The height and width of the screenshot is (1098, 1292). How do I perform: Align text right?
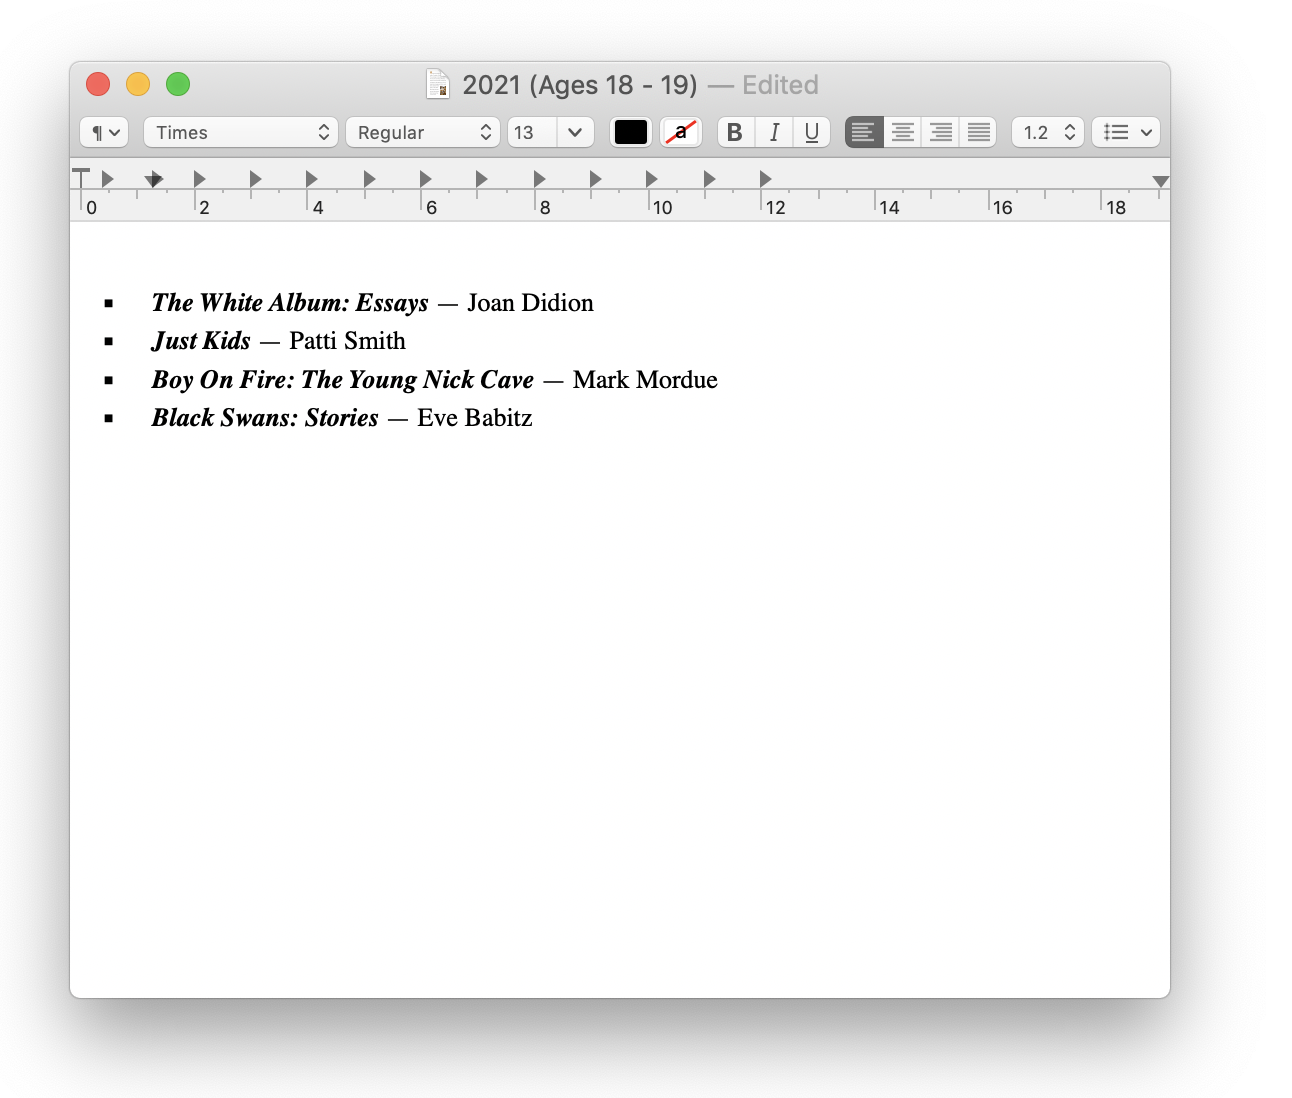940,132
